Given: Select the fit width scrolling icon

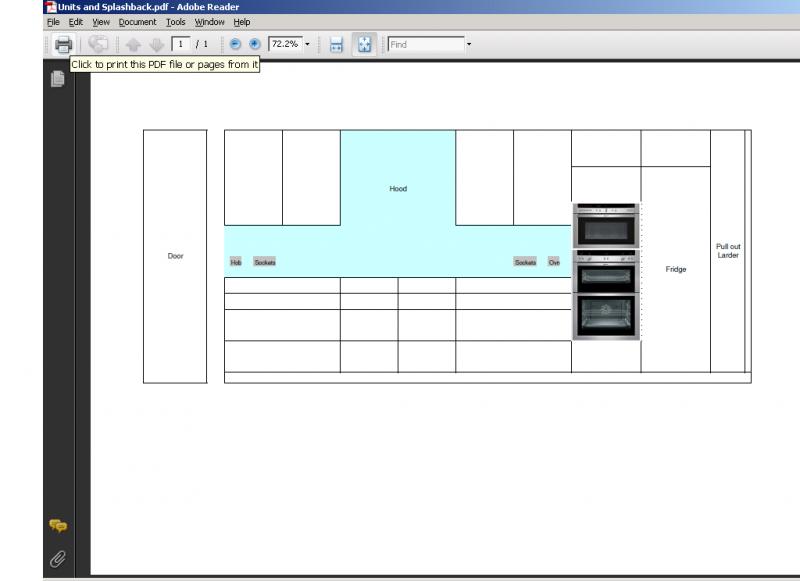Looking at the screenshot, I should pos(337,44).
